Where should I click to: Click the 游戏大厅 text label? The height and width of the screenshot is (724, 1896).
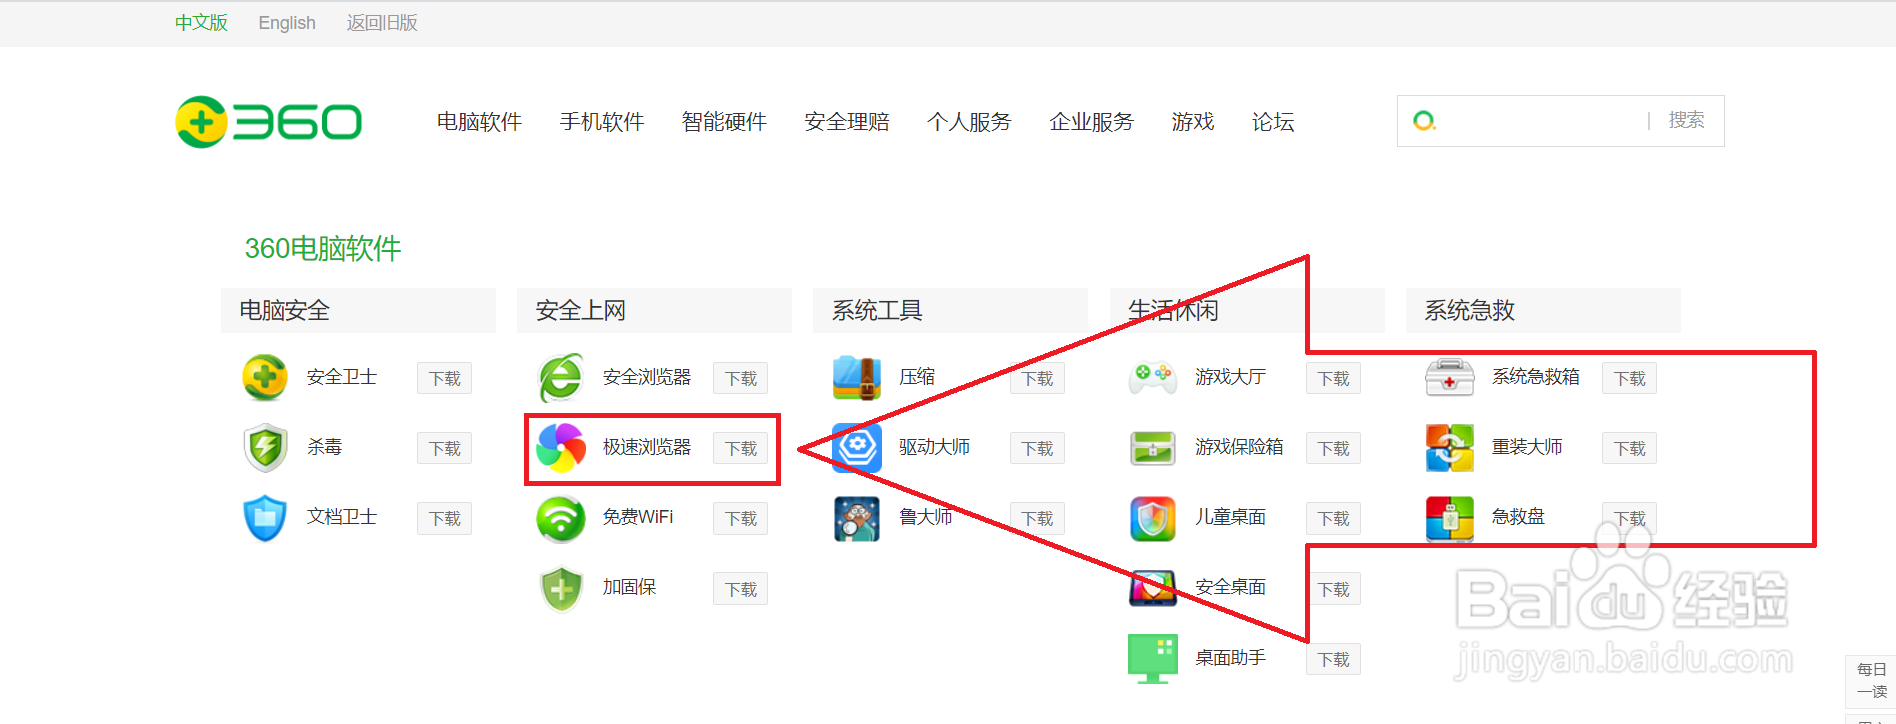coord(1230,377)
